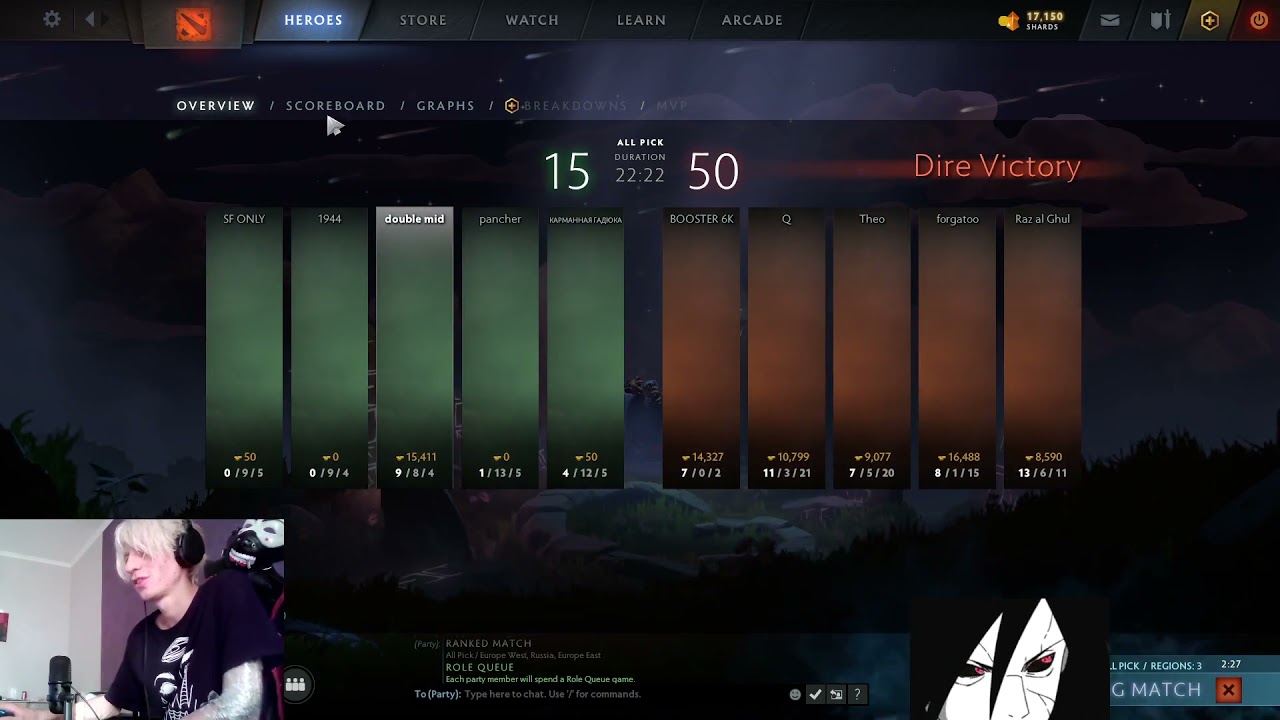Select the forgatoo player card
1280x720 pixels.
958,348
